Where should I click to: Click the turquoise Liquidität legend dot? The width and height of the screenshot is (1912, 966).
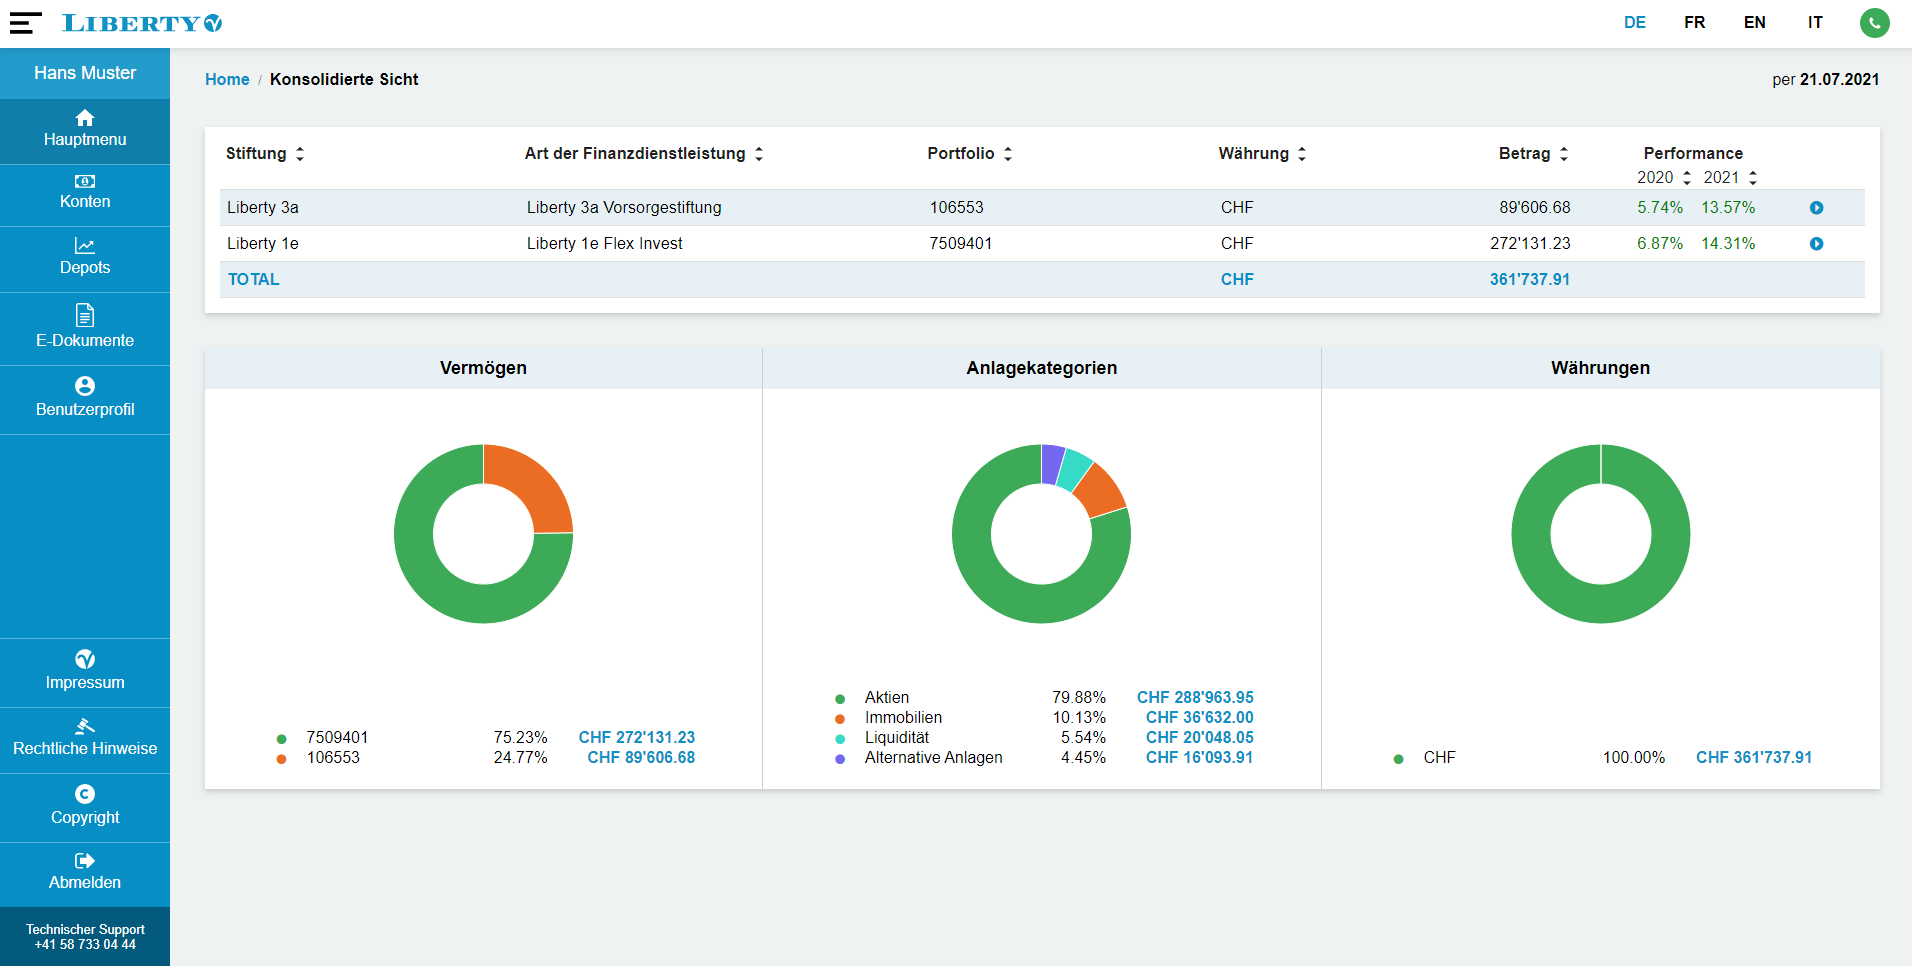click(840, 739)
